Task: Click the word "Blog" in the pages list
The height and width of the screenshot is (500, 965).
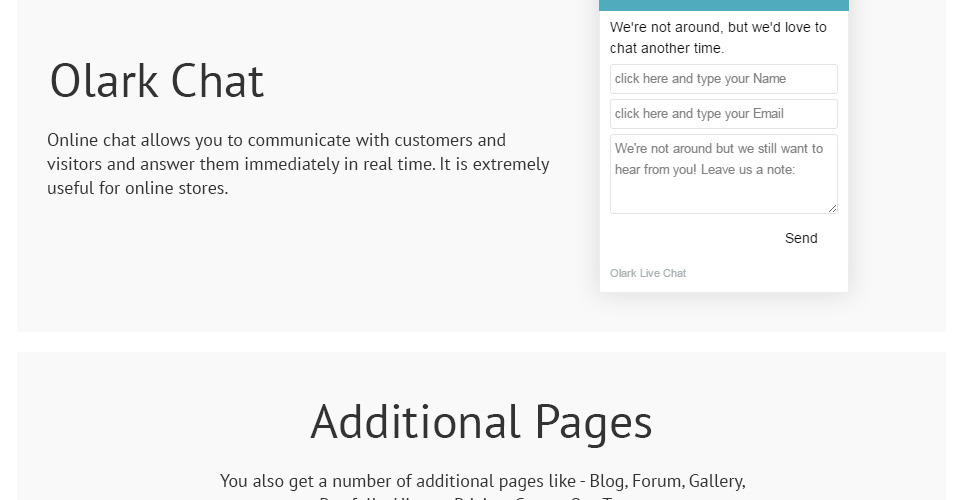Action: (x=607, y=482)
